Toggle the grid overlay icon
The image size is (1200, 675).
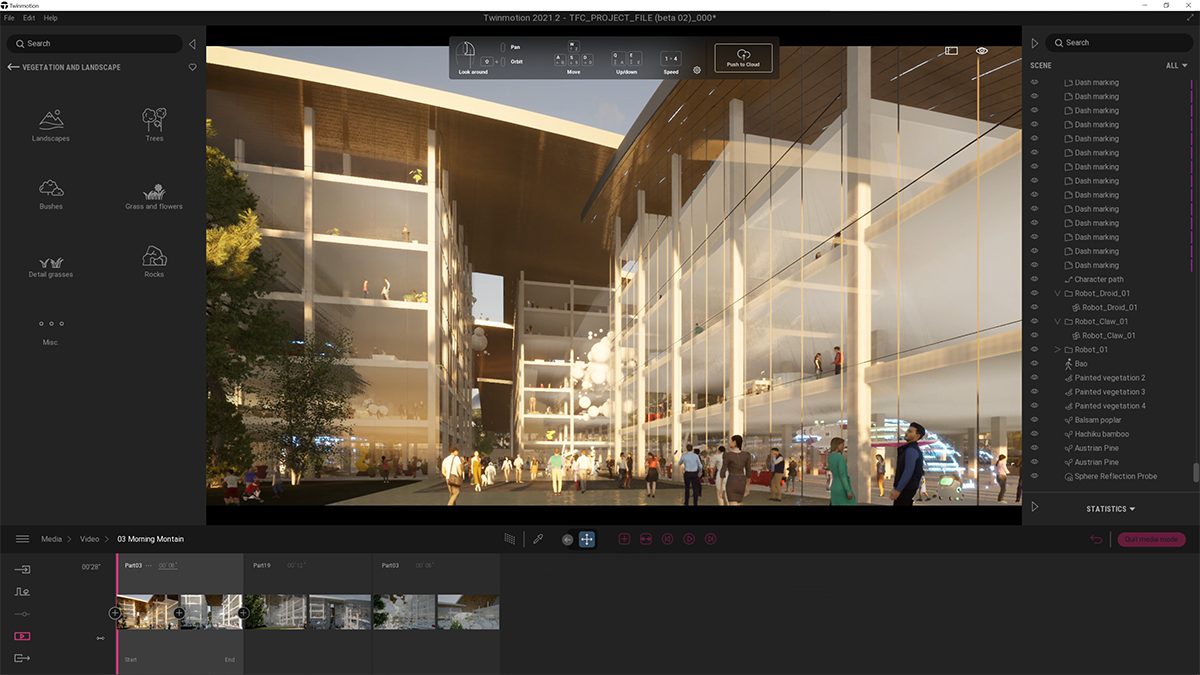pos(509,539)
